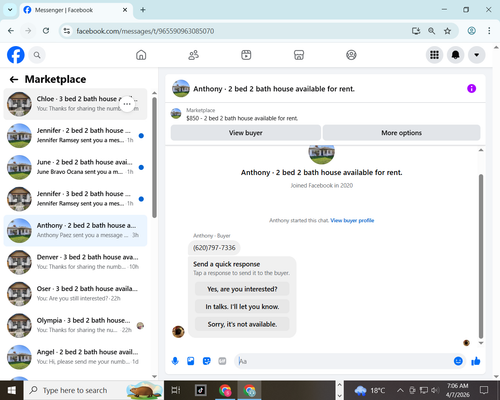The height and width of the screenshot is (400, 500).
Task: Reload the page
Action: [46, 31]
